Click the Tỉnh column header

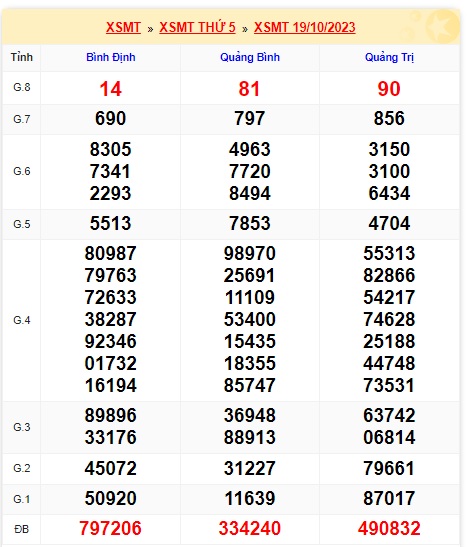click(x=22, y=57)
